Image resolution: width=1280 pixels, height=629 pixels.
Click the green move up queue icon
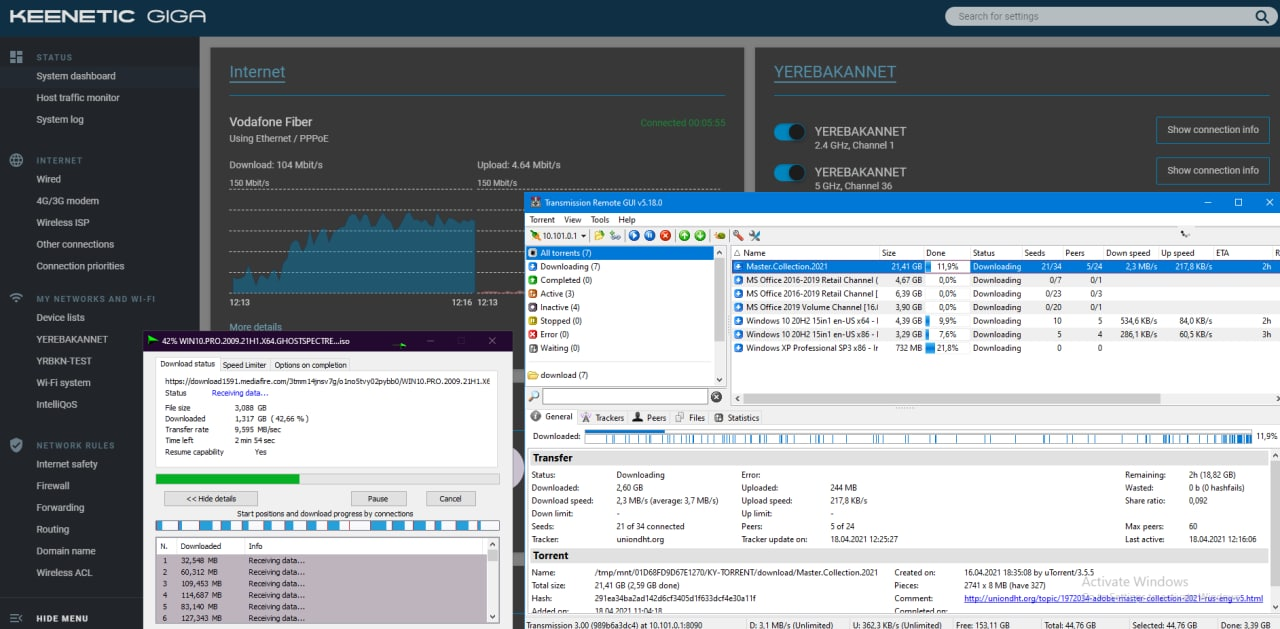click(684, 235)
